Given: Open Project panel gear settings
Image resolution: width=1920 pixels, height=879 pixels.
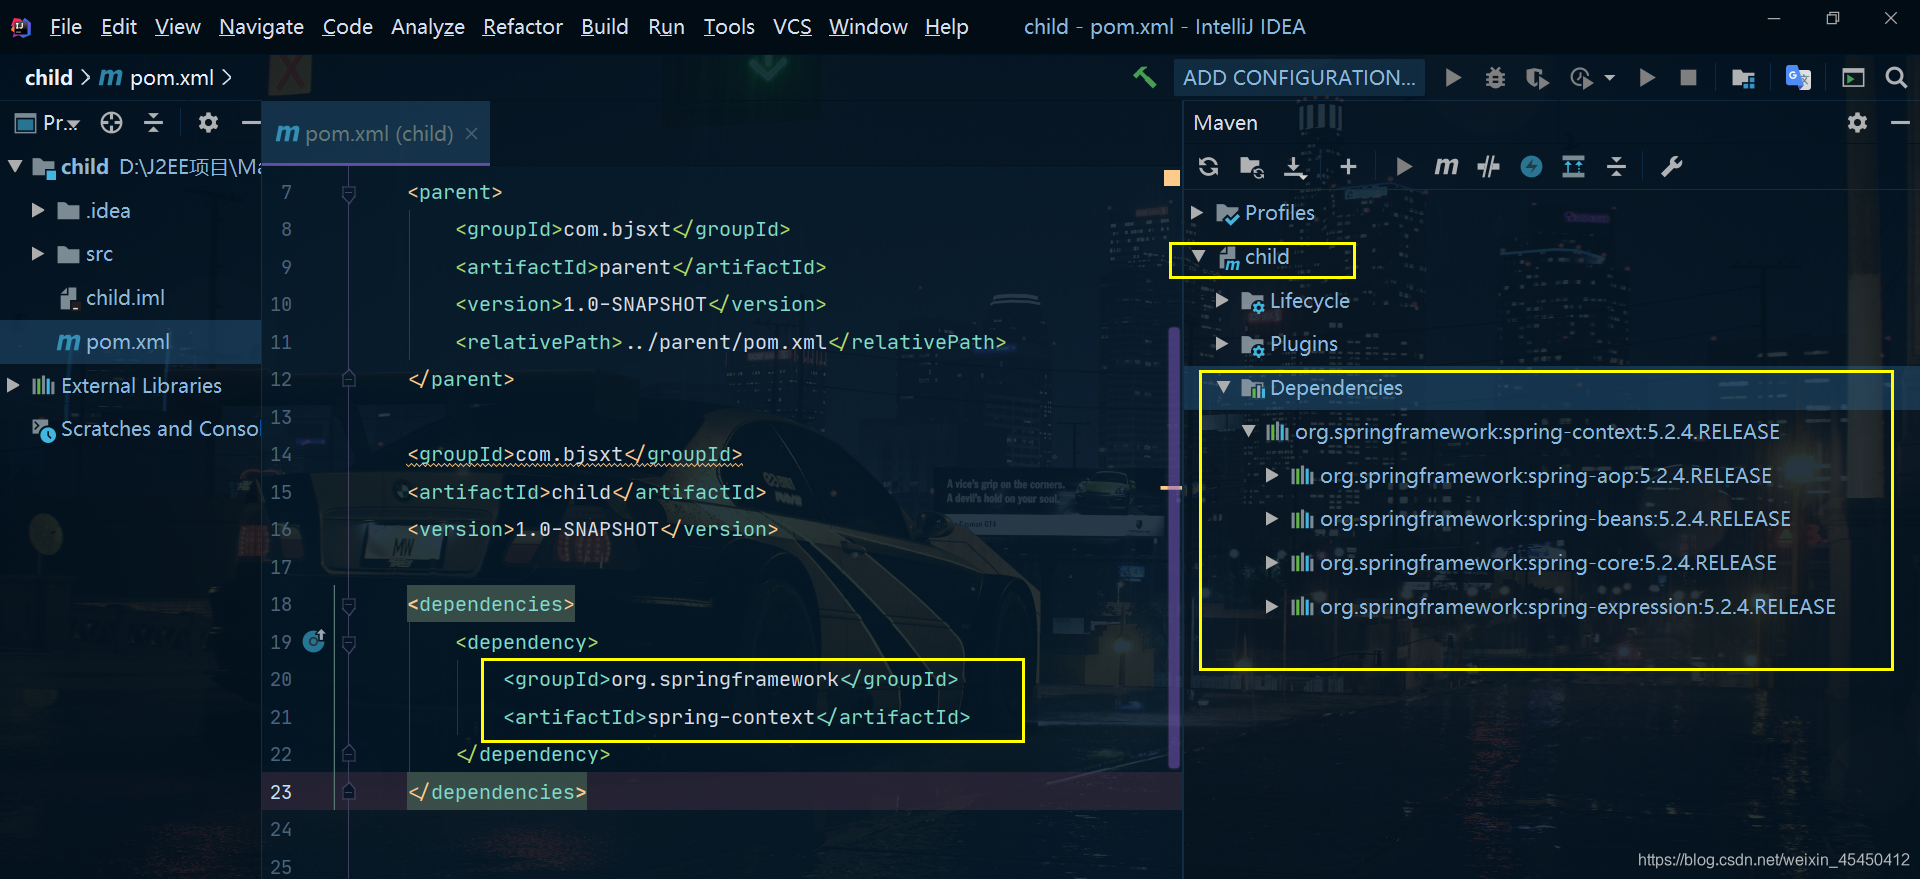Looking at the screenshot, I should (207, 122).
